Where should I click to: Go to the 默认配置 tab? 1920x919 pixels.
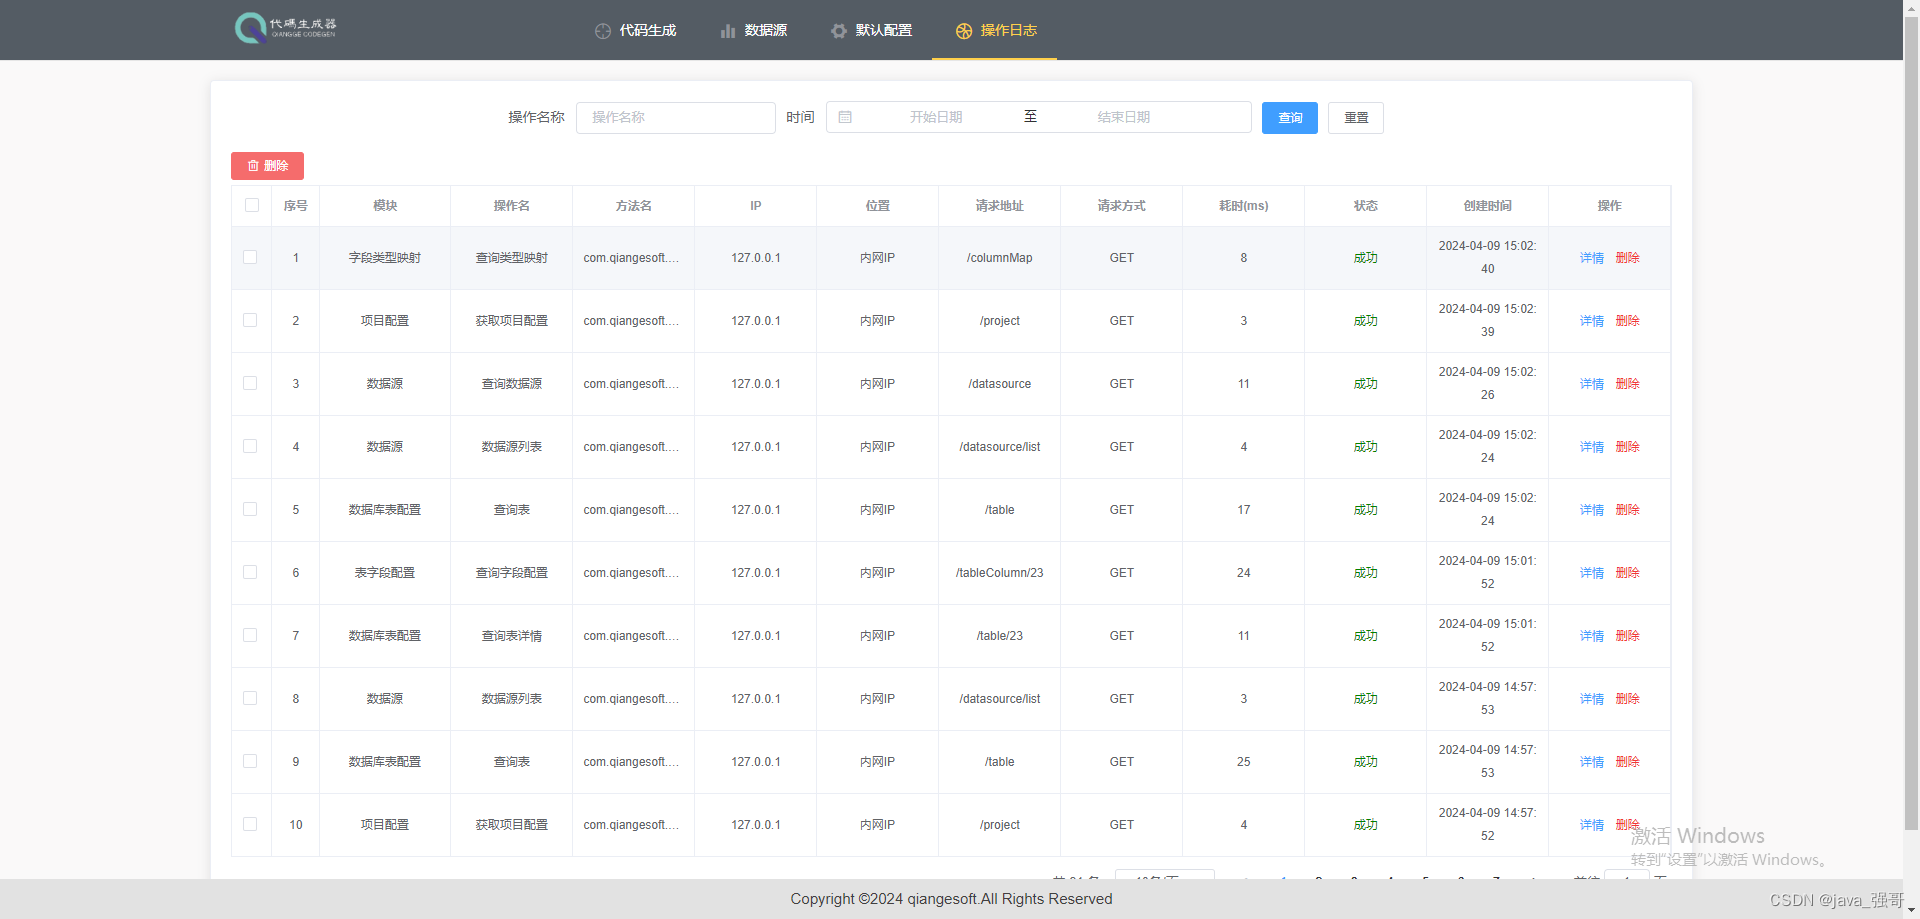(x=871, y=30)
